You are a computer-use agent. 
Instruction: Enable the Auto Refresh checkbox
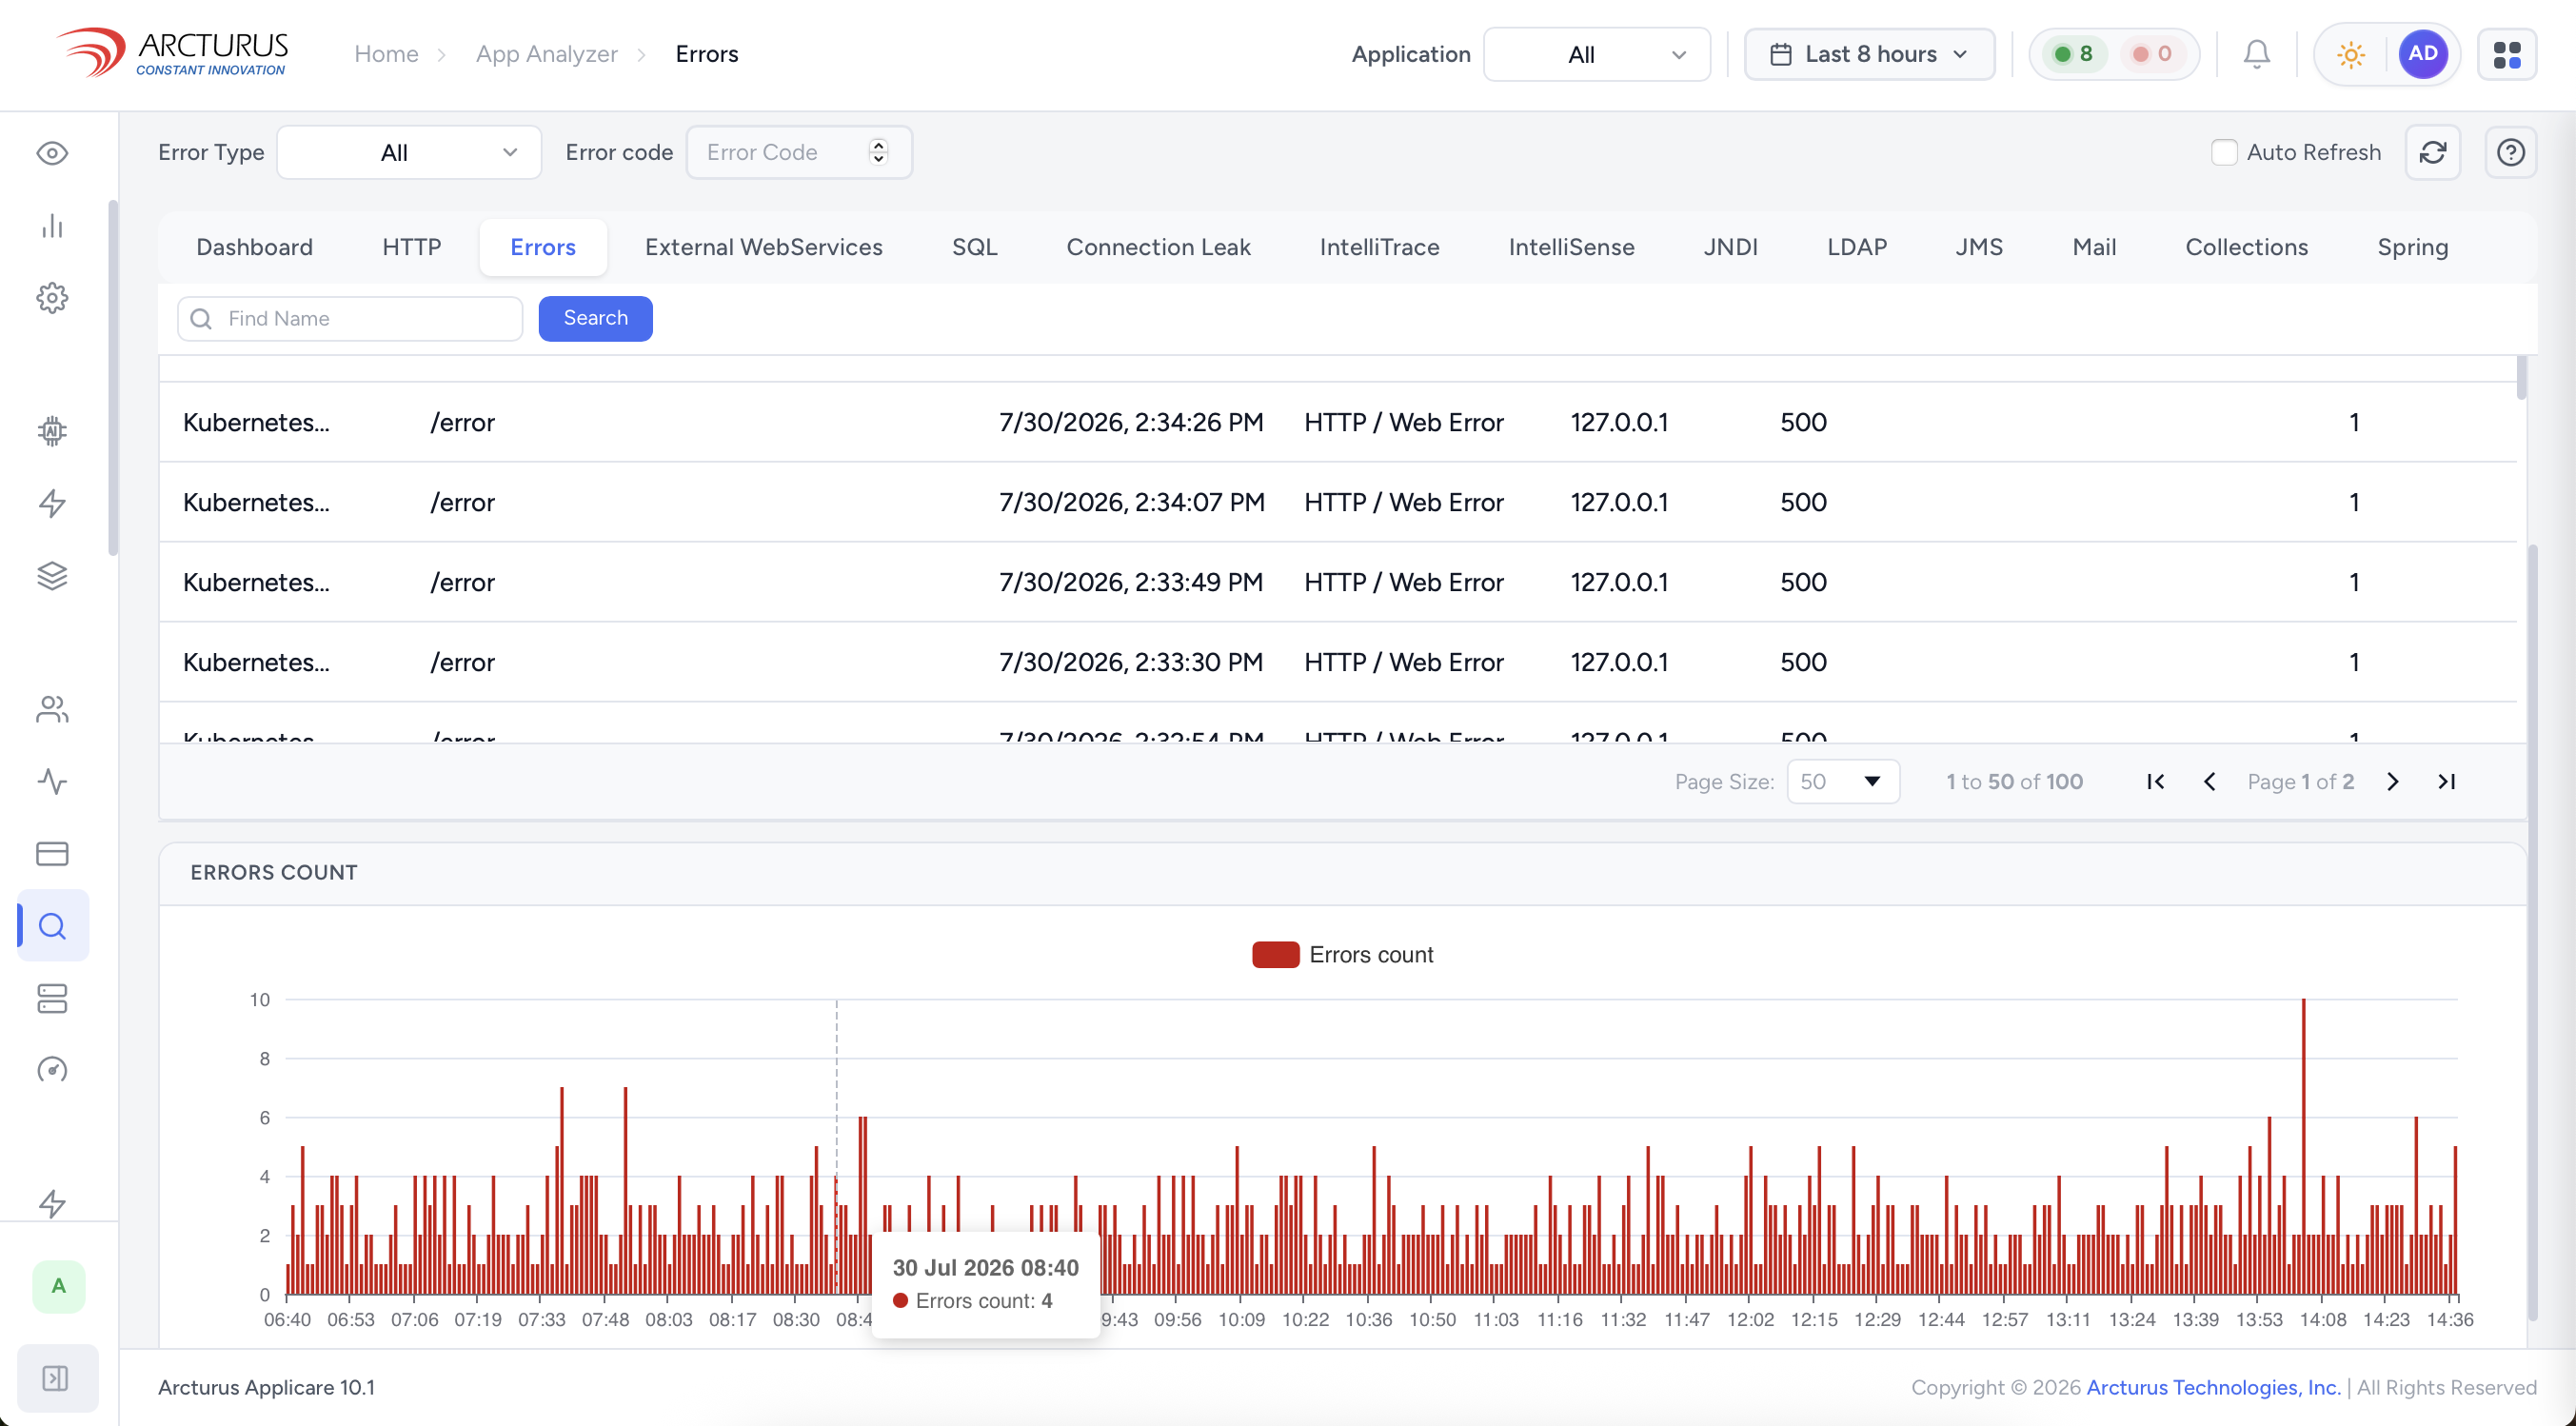click(x=2224, y=152)
